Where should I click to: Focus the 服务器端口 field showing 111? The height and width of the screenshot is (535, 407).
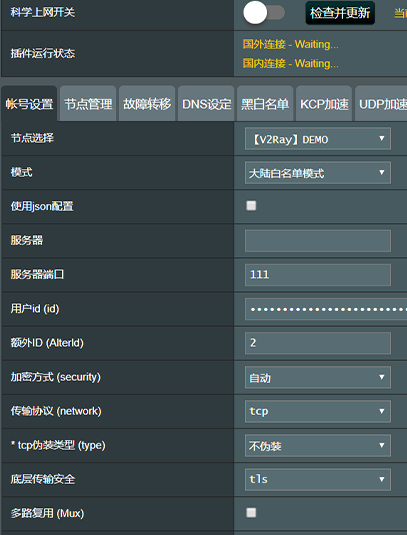pos(318,275)
